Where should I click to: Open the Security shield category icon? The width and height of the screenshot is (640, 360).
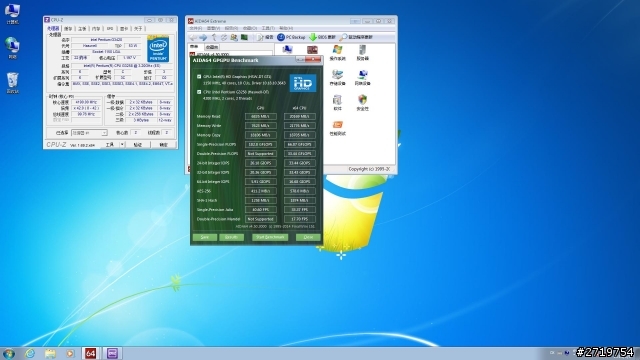tap(362, 103)
